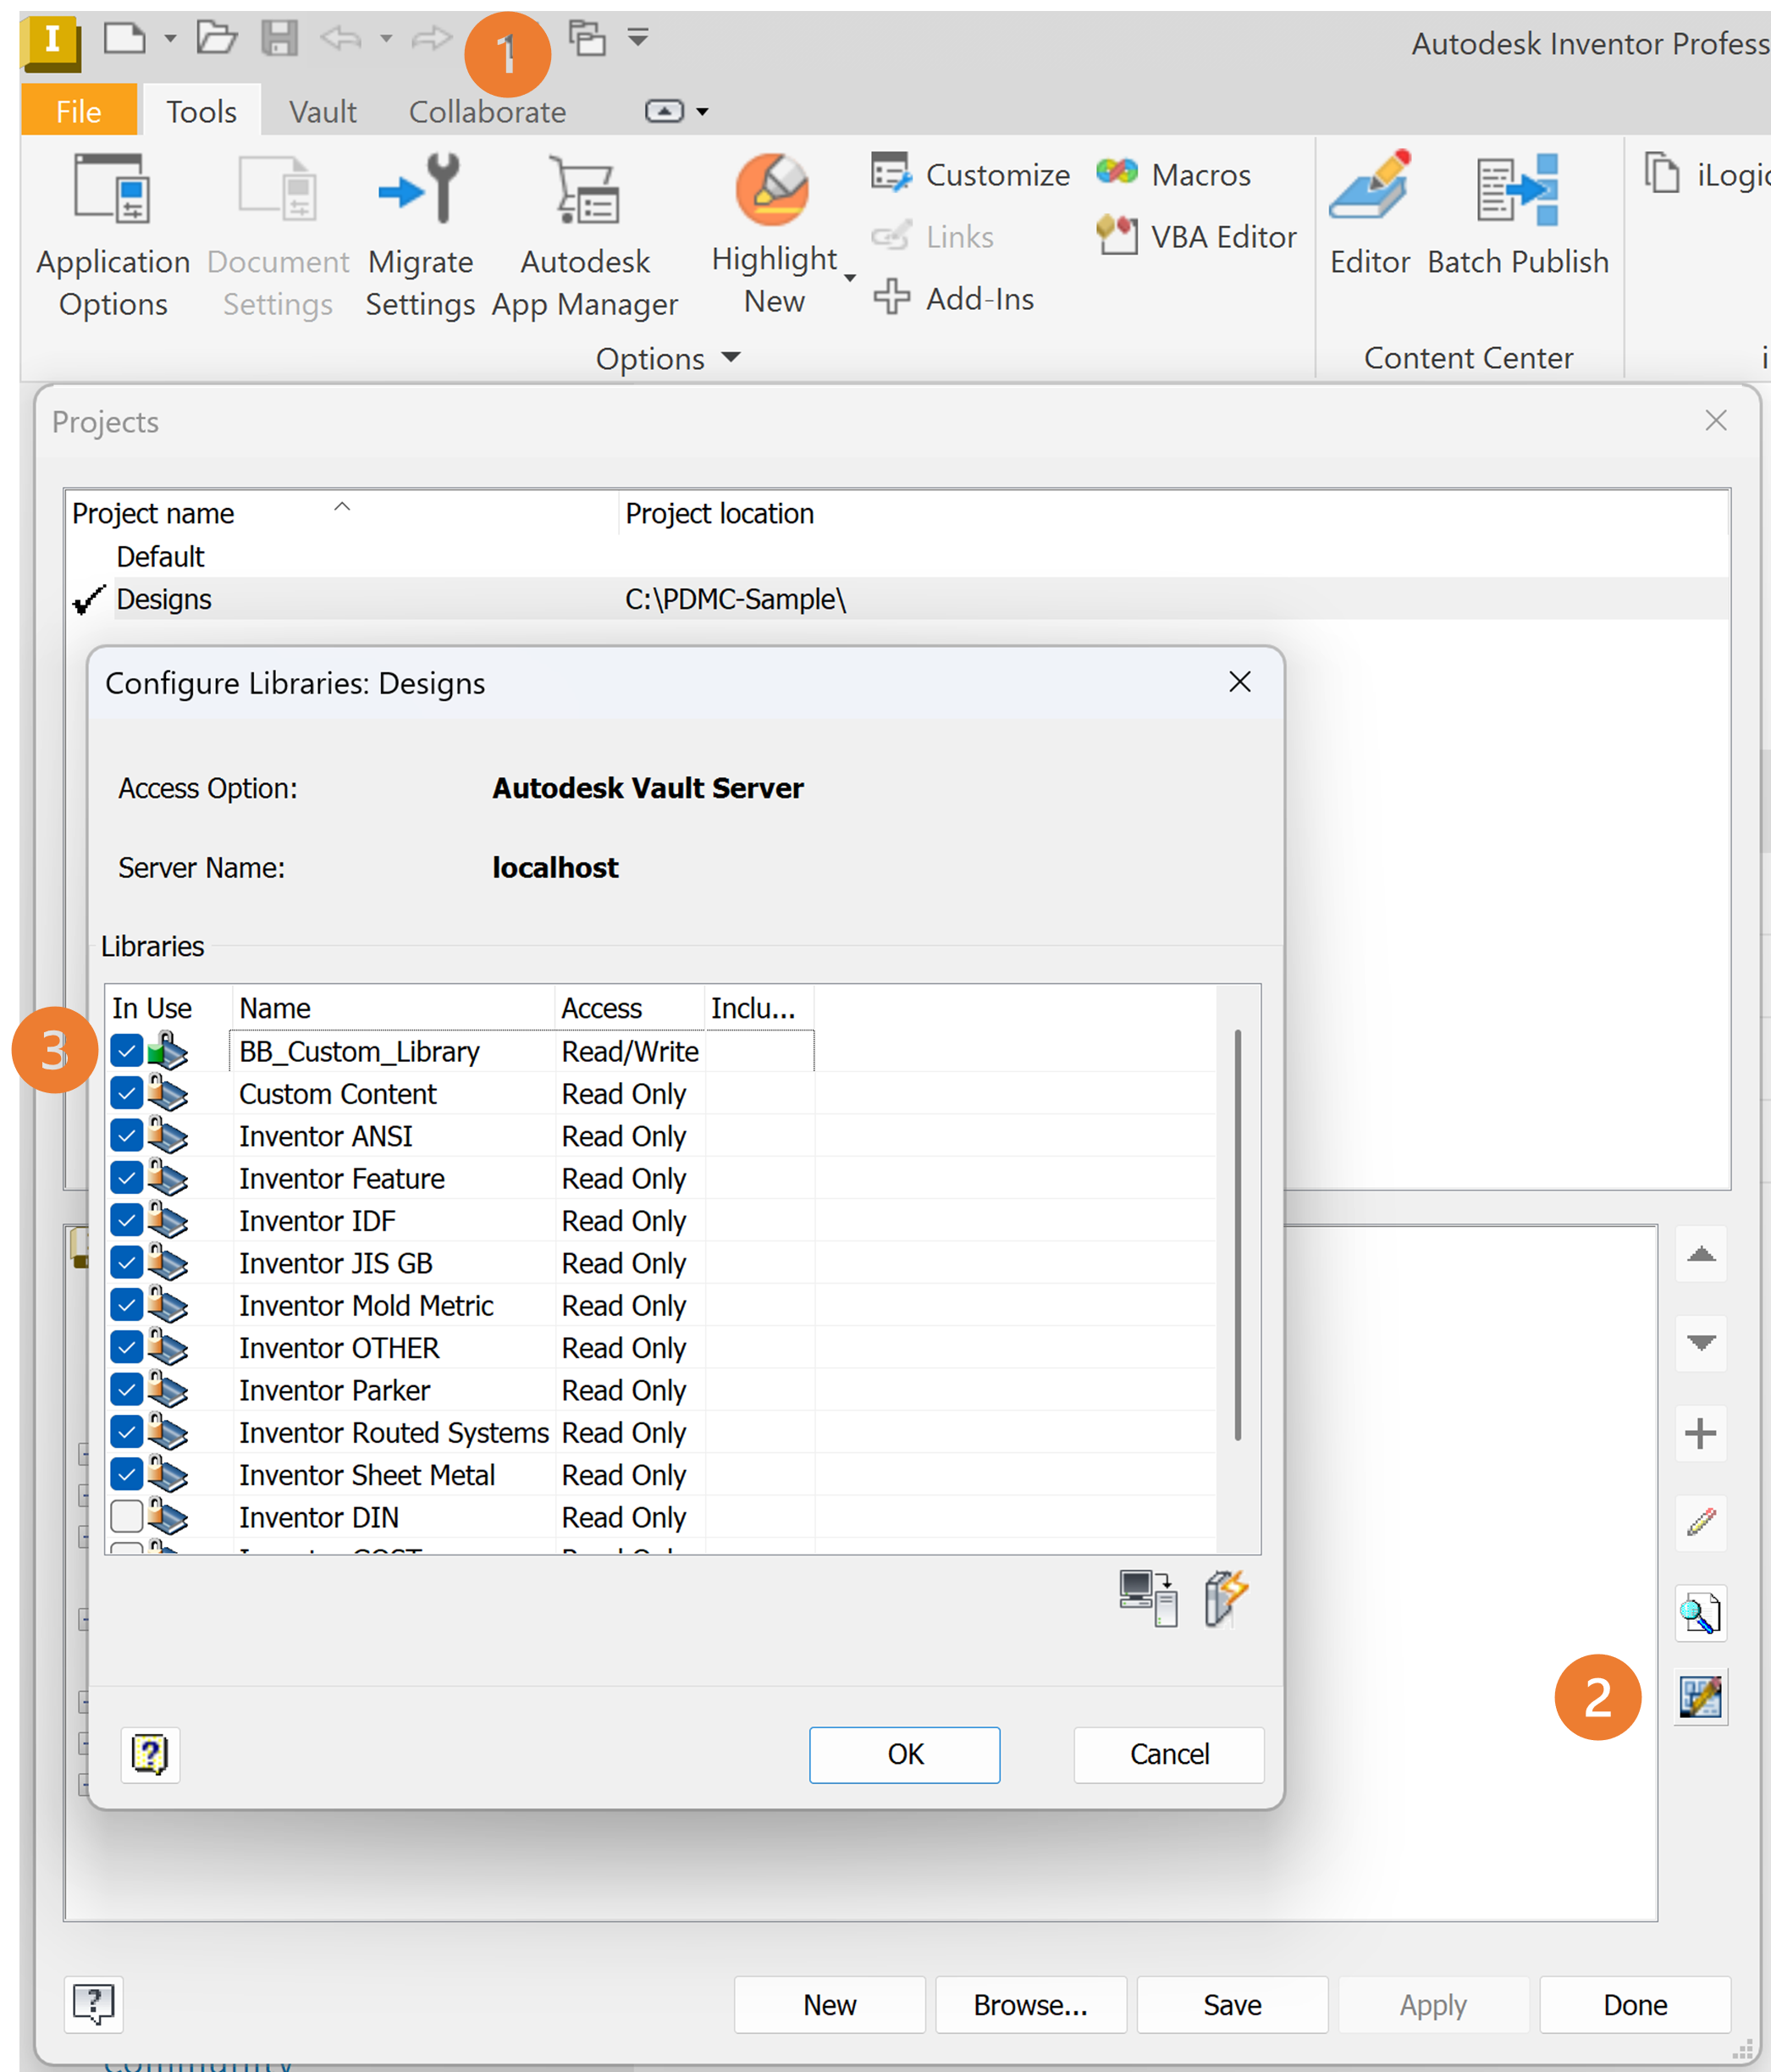Open Content Center Editor

point(1369,214)
